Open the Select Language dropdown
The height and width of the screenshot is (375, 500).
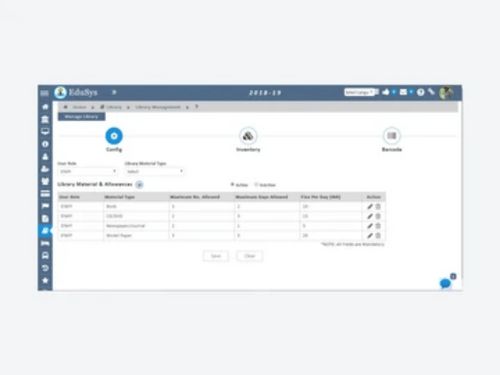[359, 92]
